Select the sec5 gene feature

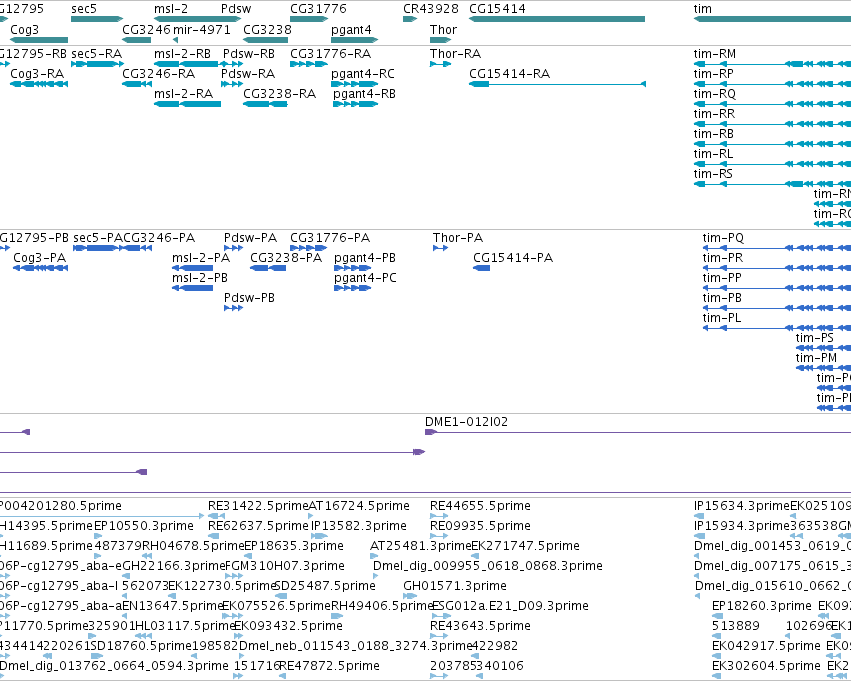coord(97,19)
